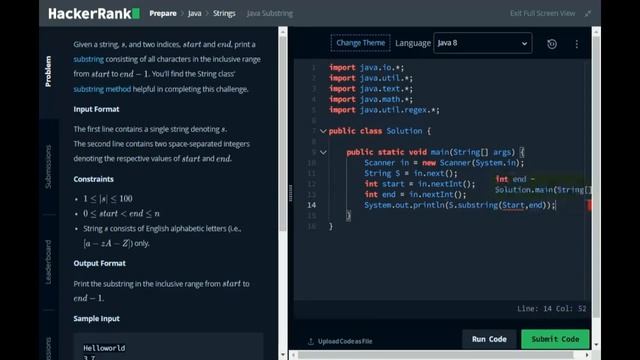Click the editor scroll right arrow
Image resolution: width=640 pixels, height=360 pixels.
pyautogui.click(x=587, y=355)
